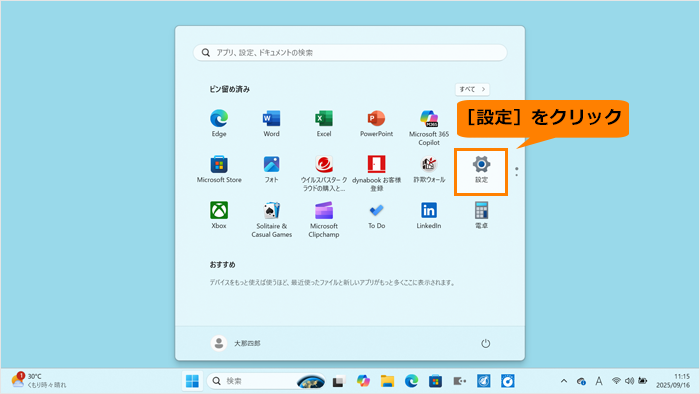Click the battery status tray icon
The image size is (700, 394).
coord(643,381)
